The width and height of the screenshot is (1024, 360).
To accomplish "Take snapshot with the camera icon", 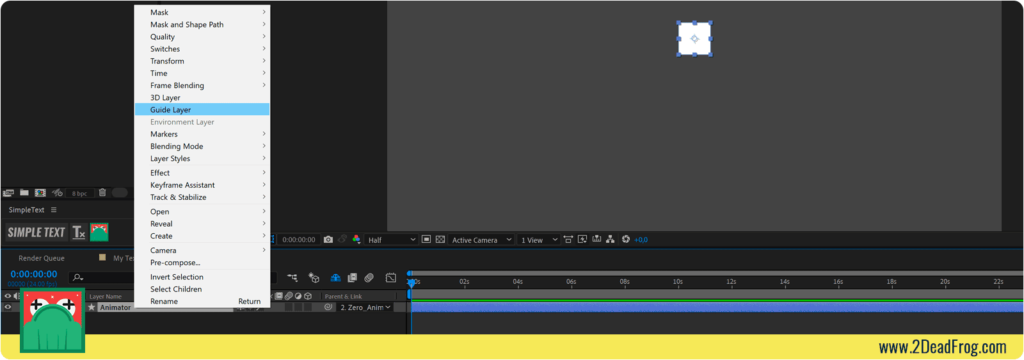I will click(x=328, y=240).
